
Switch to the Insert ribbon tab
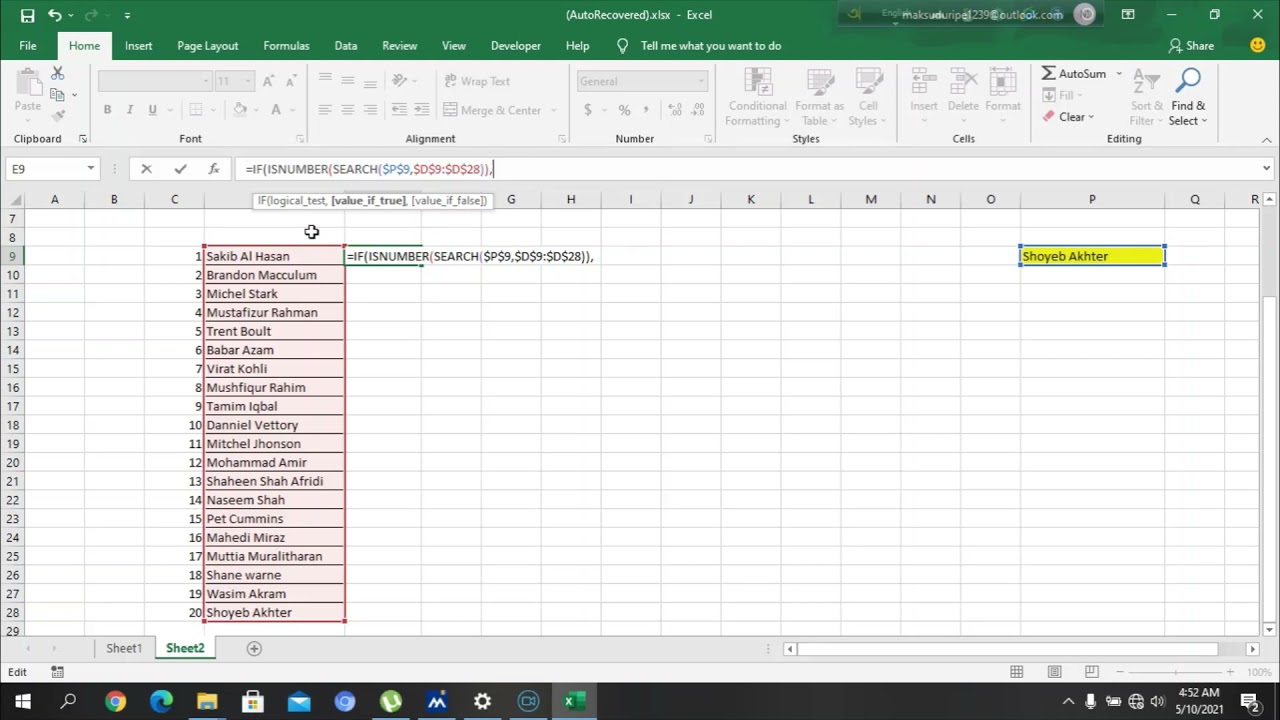coord(138,46)
